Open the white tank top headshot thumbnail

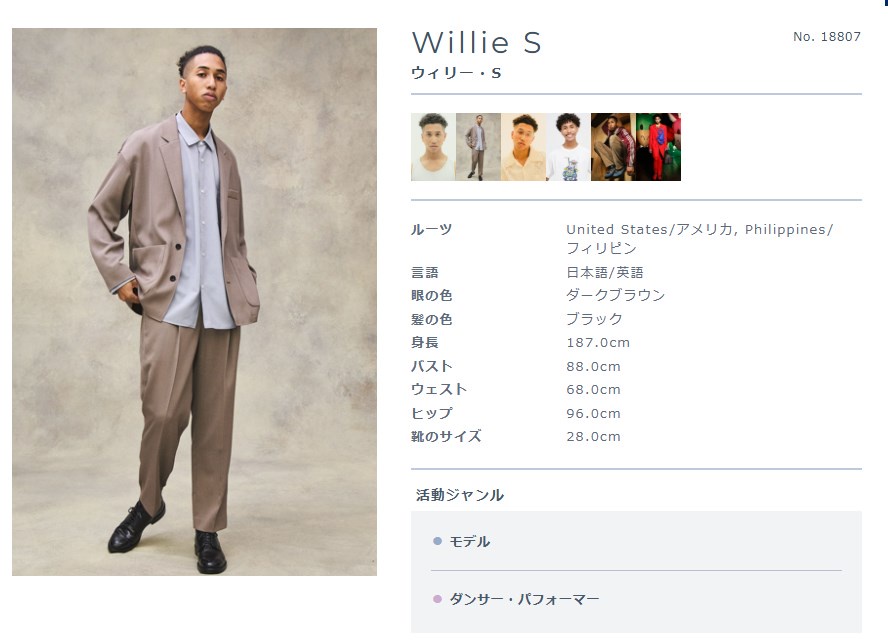(433, 147)
